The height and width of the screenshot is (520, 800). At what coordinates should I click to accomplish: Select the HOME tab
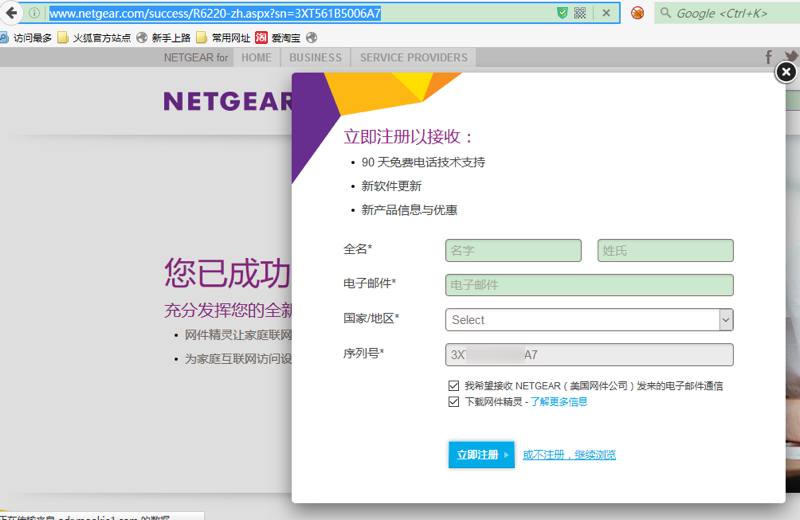pos(257,58)
